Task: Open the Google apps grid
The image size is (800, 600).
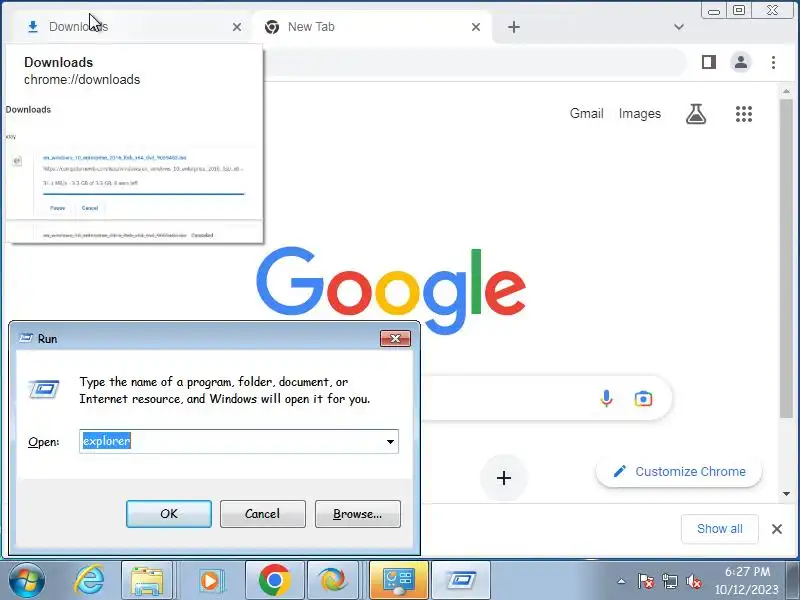Action: click(x=744, y=114)
